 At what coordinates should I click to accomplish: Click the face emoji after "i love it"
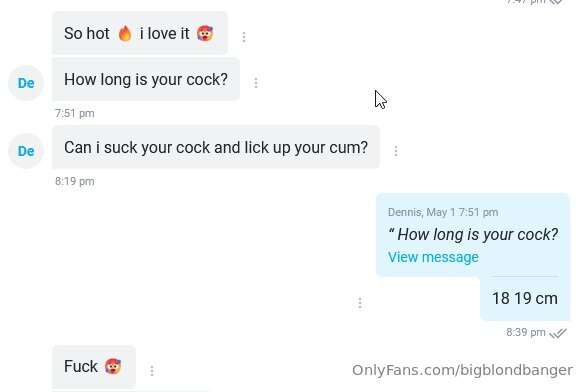(205, 33)
